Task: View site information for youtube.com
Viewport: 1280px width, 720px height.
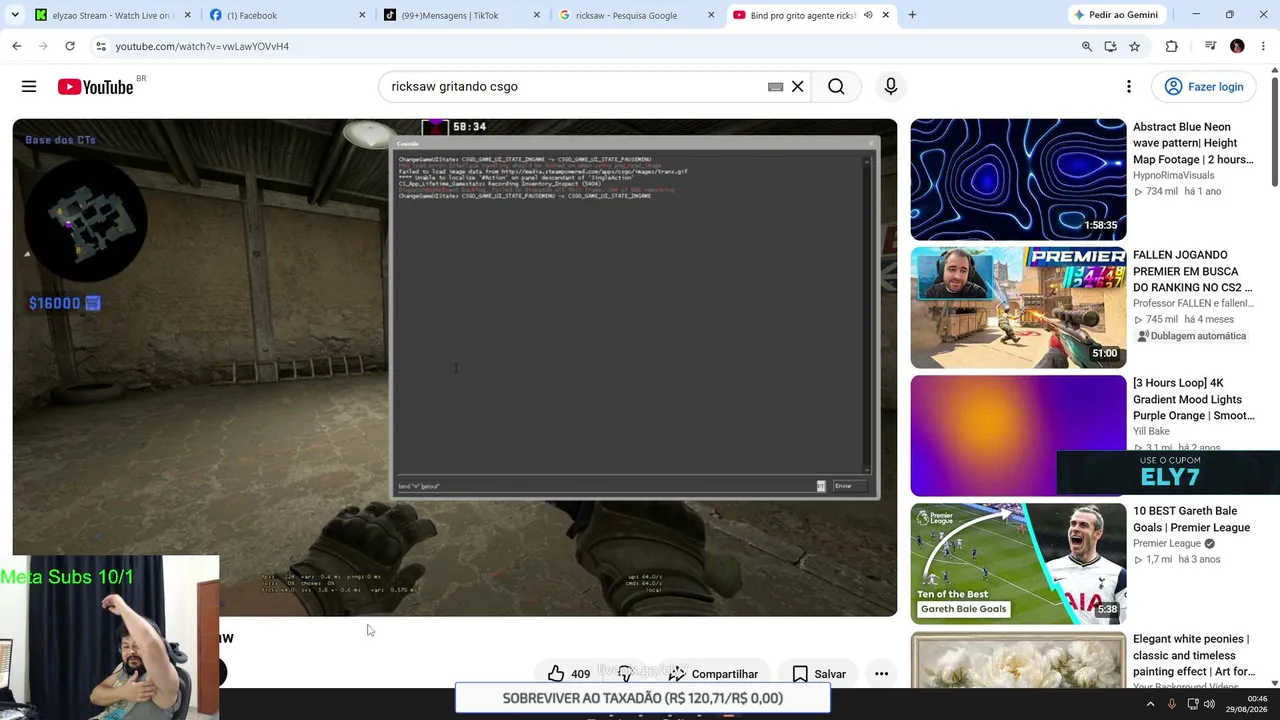Action: pyautogui.click(x=100, y=46)
